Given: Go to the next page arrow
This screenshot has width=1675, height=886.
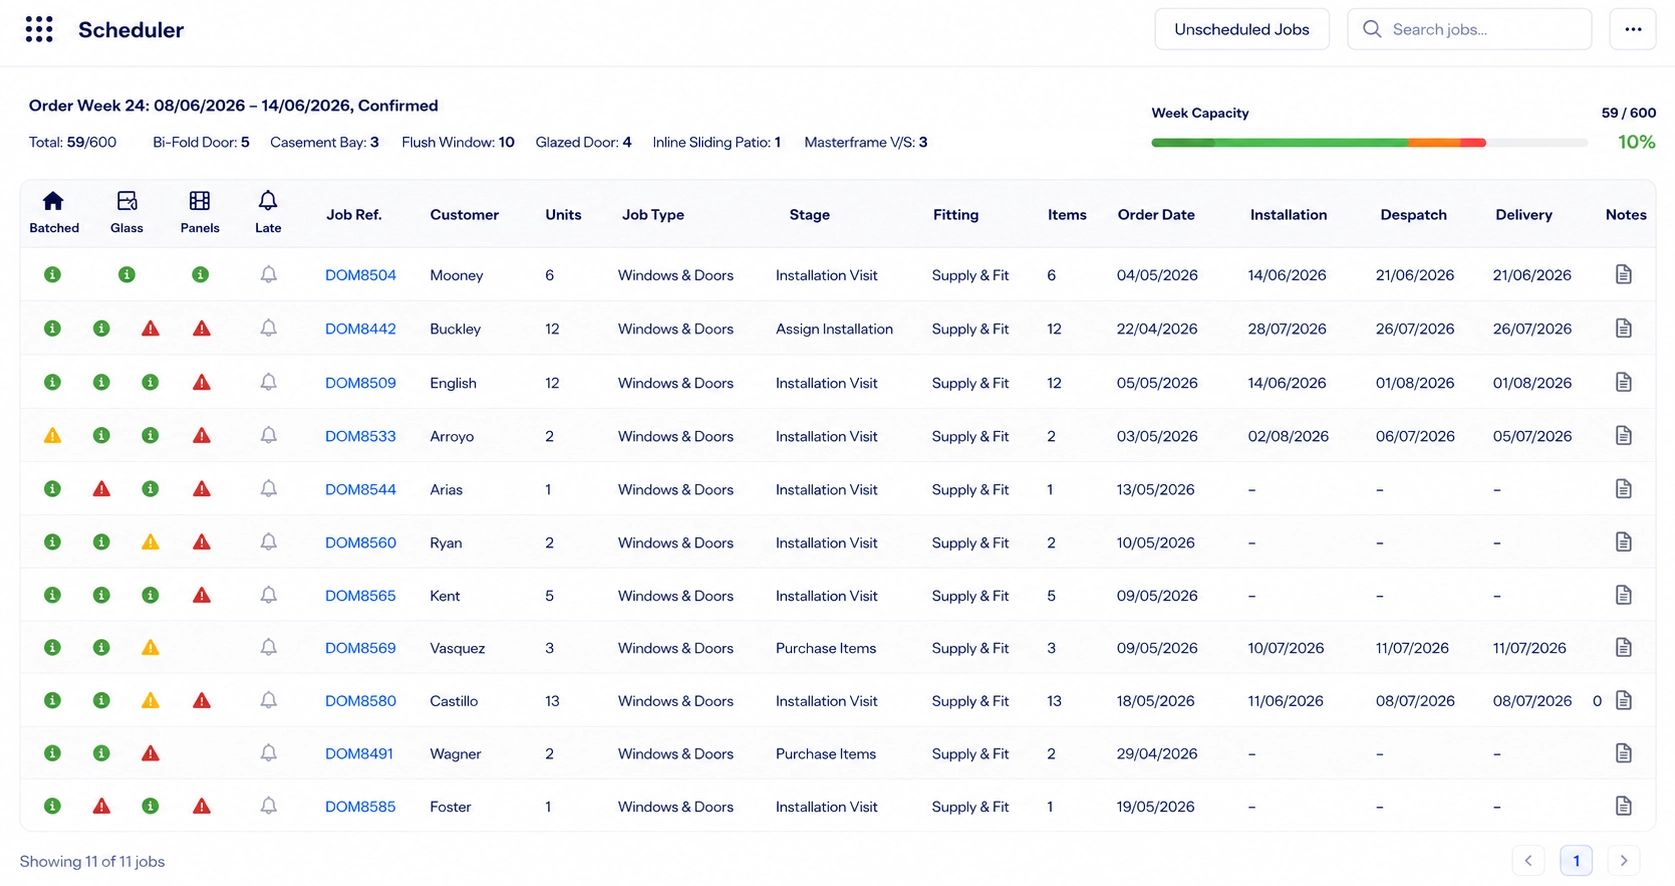Looking at the screenshot, I should 1624,860.
